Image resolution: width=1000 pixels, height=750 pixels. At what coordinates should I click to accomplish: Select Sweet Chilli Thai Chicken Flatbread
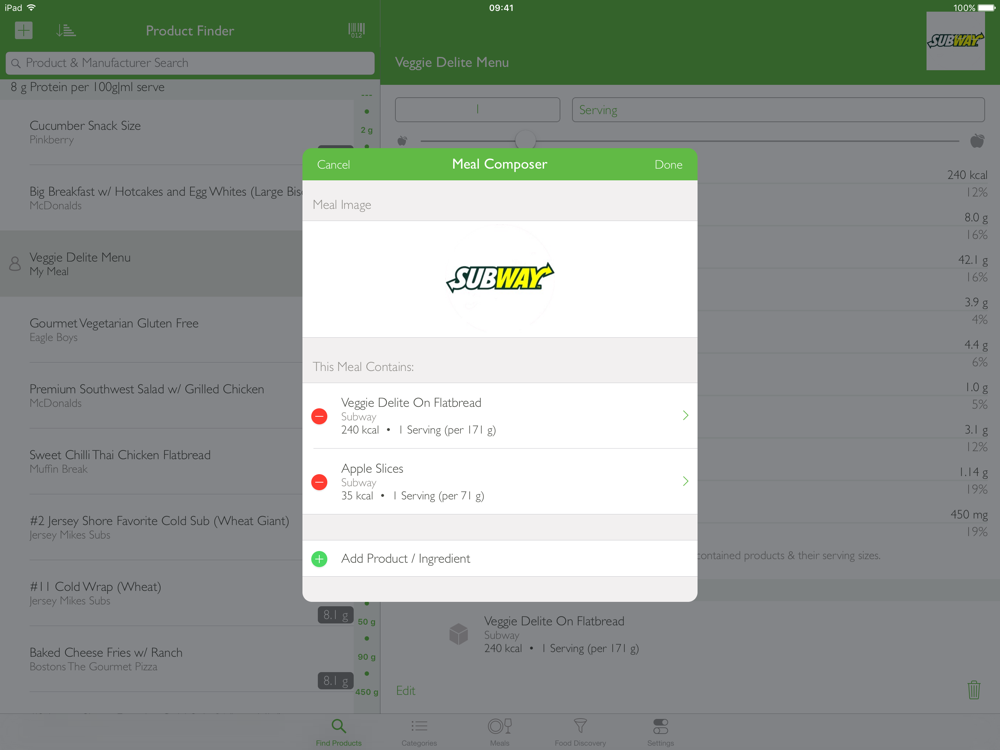[x=151, y=461]
